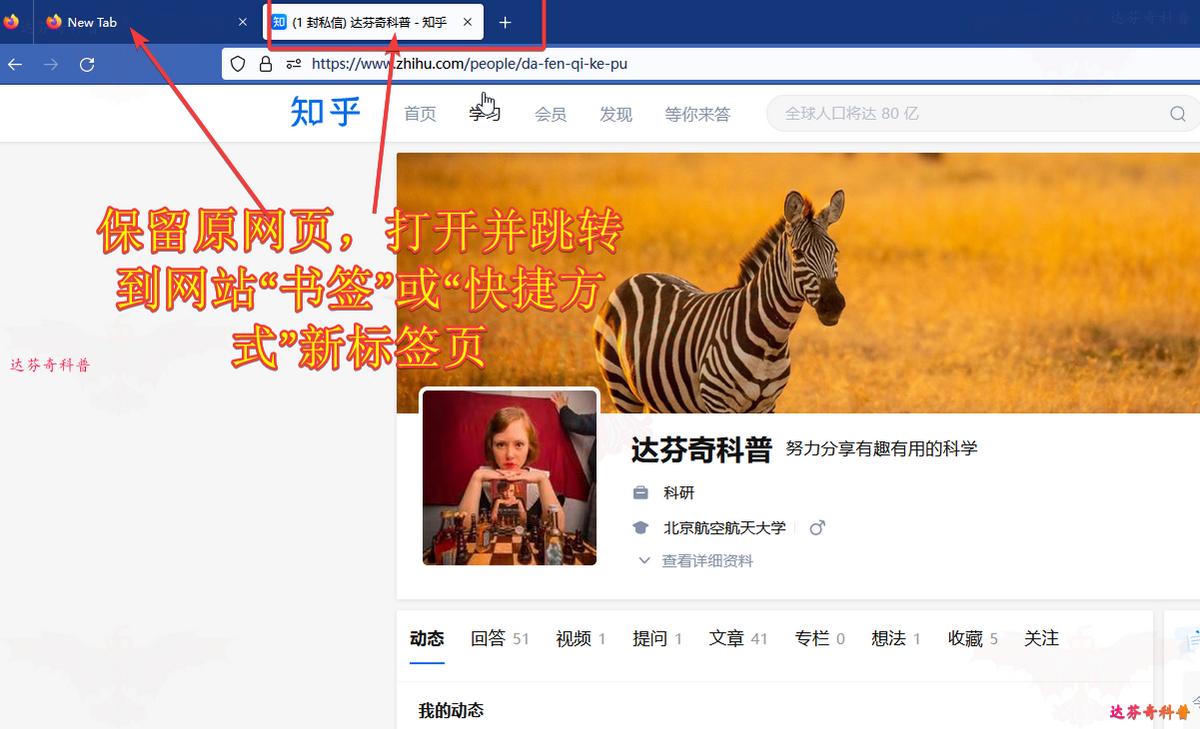1200x729 pixels.
Task: Select the 会员 membership menu item
Action: 551,113
